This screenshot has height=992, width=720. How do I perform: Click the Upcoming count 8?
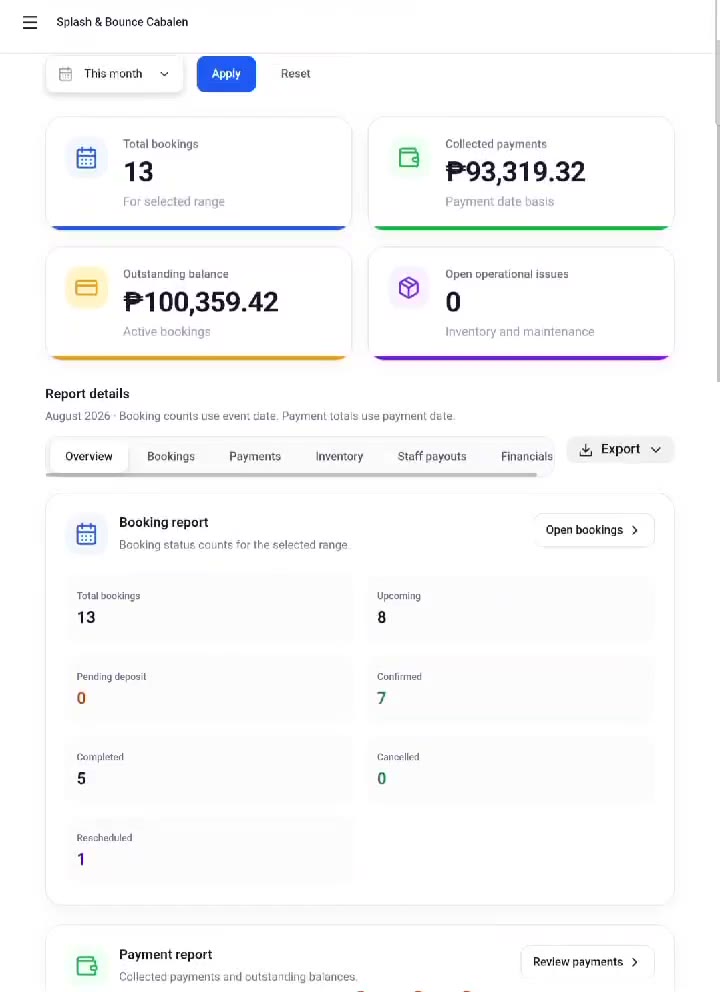(x=382, y=617)
